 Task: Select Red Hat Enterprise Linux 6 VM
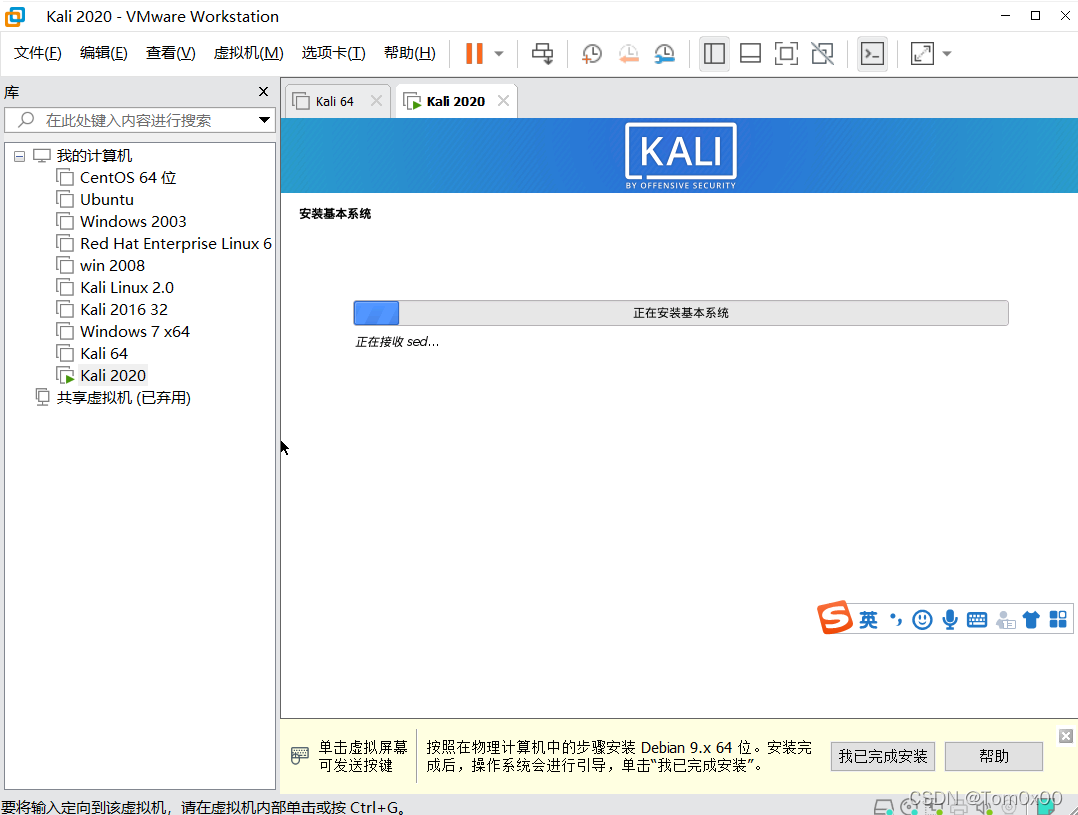pos(175,244)
